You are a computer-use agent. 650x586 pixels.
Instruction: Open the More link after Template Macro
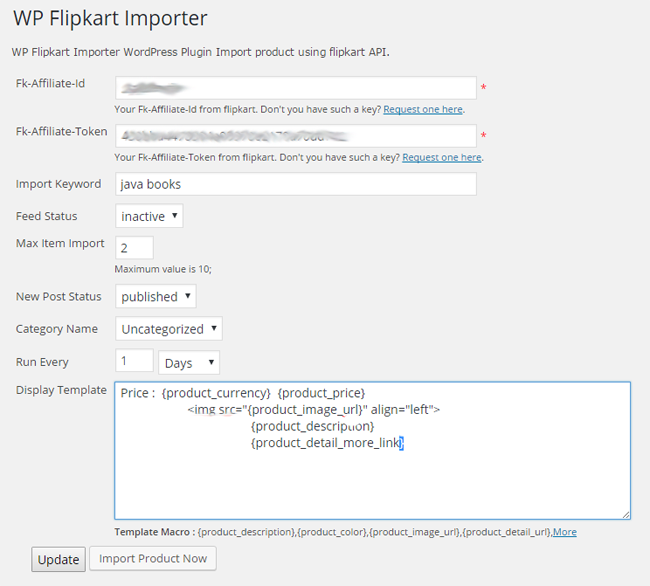[565, 532]
